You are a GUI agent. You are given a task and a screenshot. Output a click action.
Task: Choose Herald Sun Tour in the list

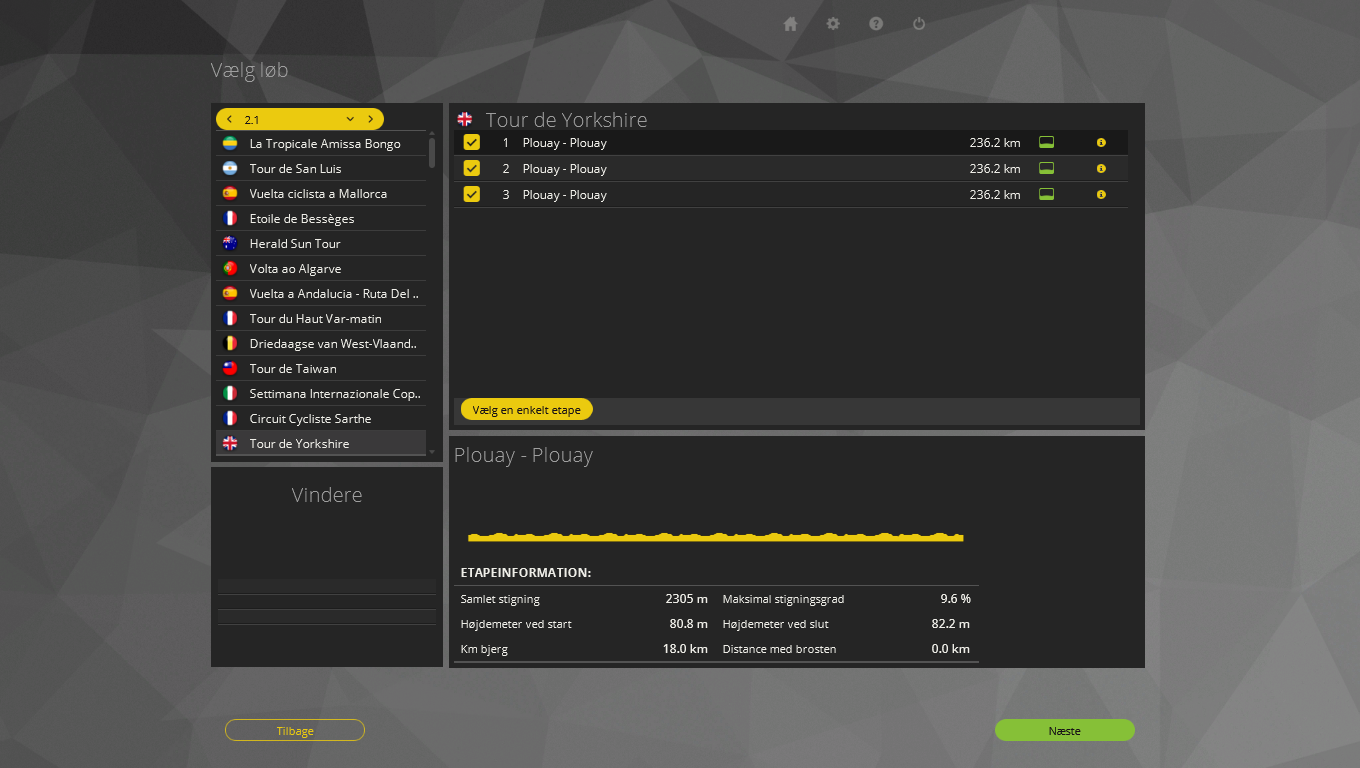tap(295, 244)
